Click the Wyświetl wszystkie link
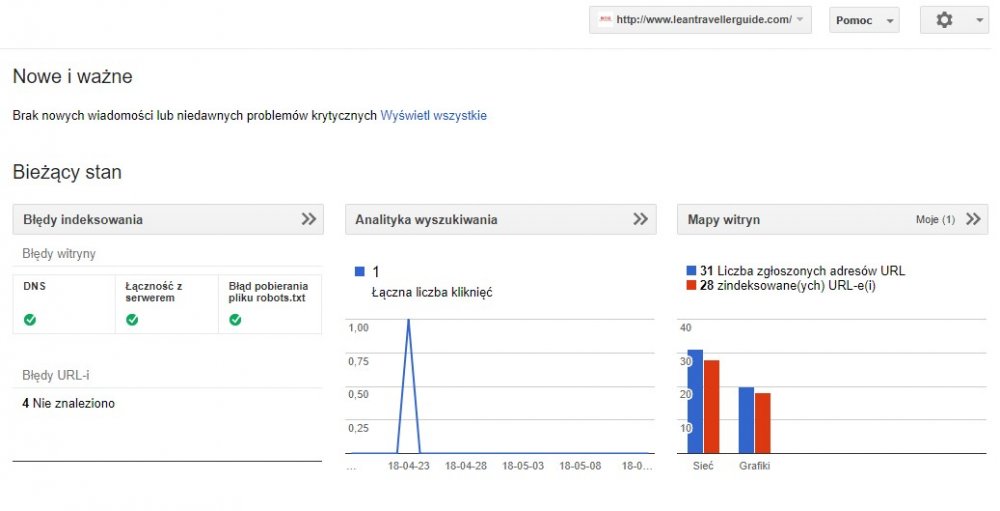1000x511 pixels. coord(433,115)
